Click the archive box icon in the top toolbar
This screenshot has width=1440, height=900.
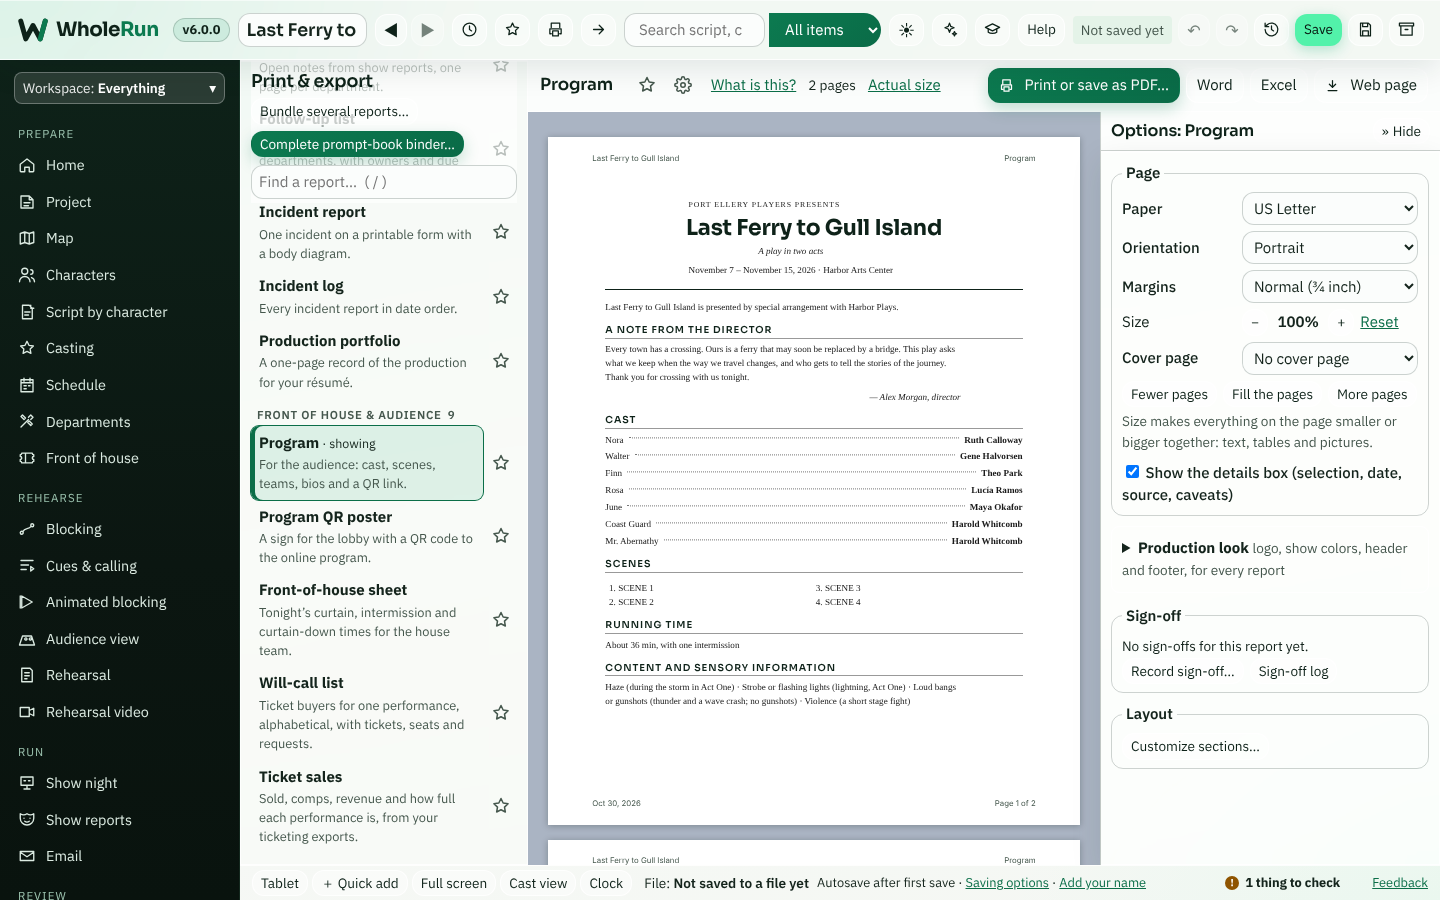pyautogui.click(x=1406, y=30)
